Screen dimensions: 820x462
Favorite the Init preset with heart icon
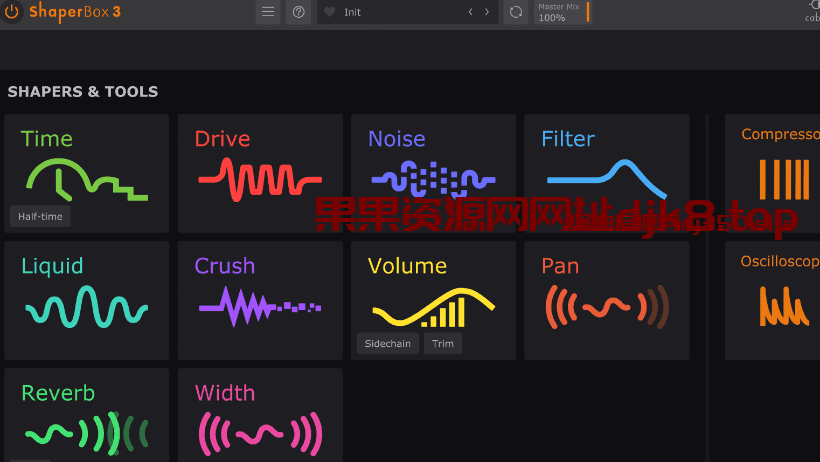(329, 12)
